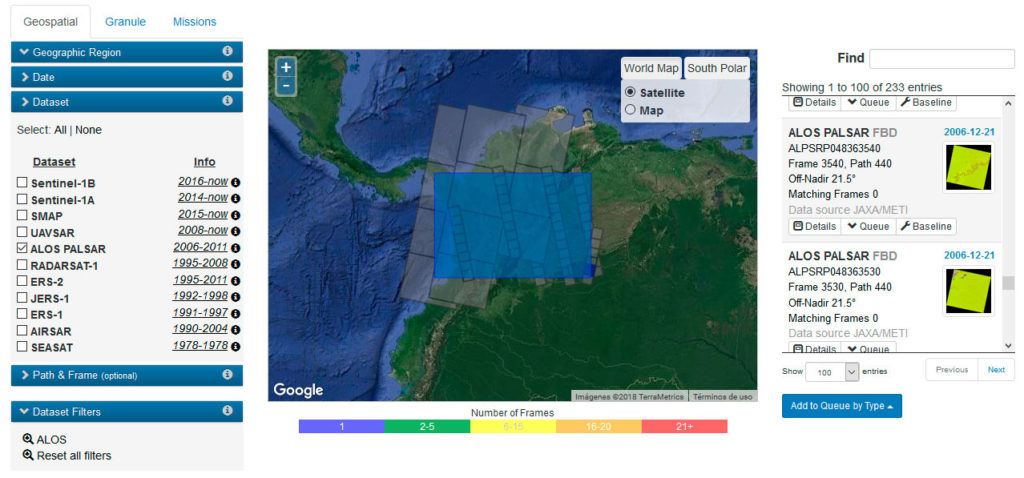The width and height of the screenshot is (1024, 478).
Task: Show info for Sentinel-1B dataset
Action: (236, 182)
